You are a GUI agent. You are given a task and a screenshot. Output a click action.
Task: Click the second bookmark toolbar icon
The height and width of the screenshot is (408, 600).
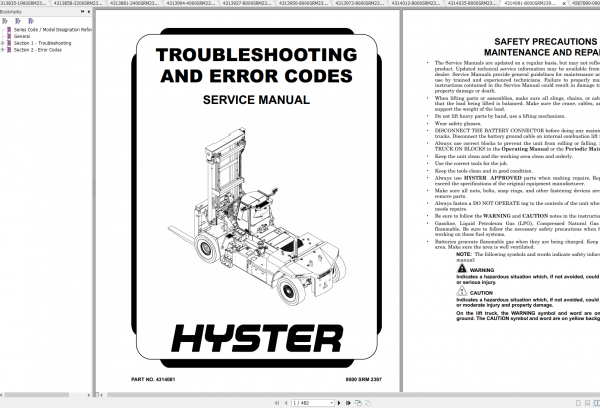point(18,21)
